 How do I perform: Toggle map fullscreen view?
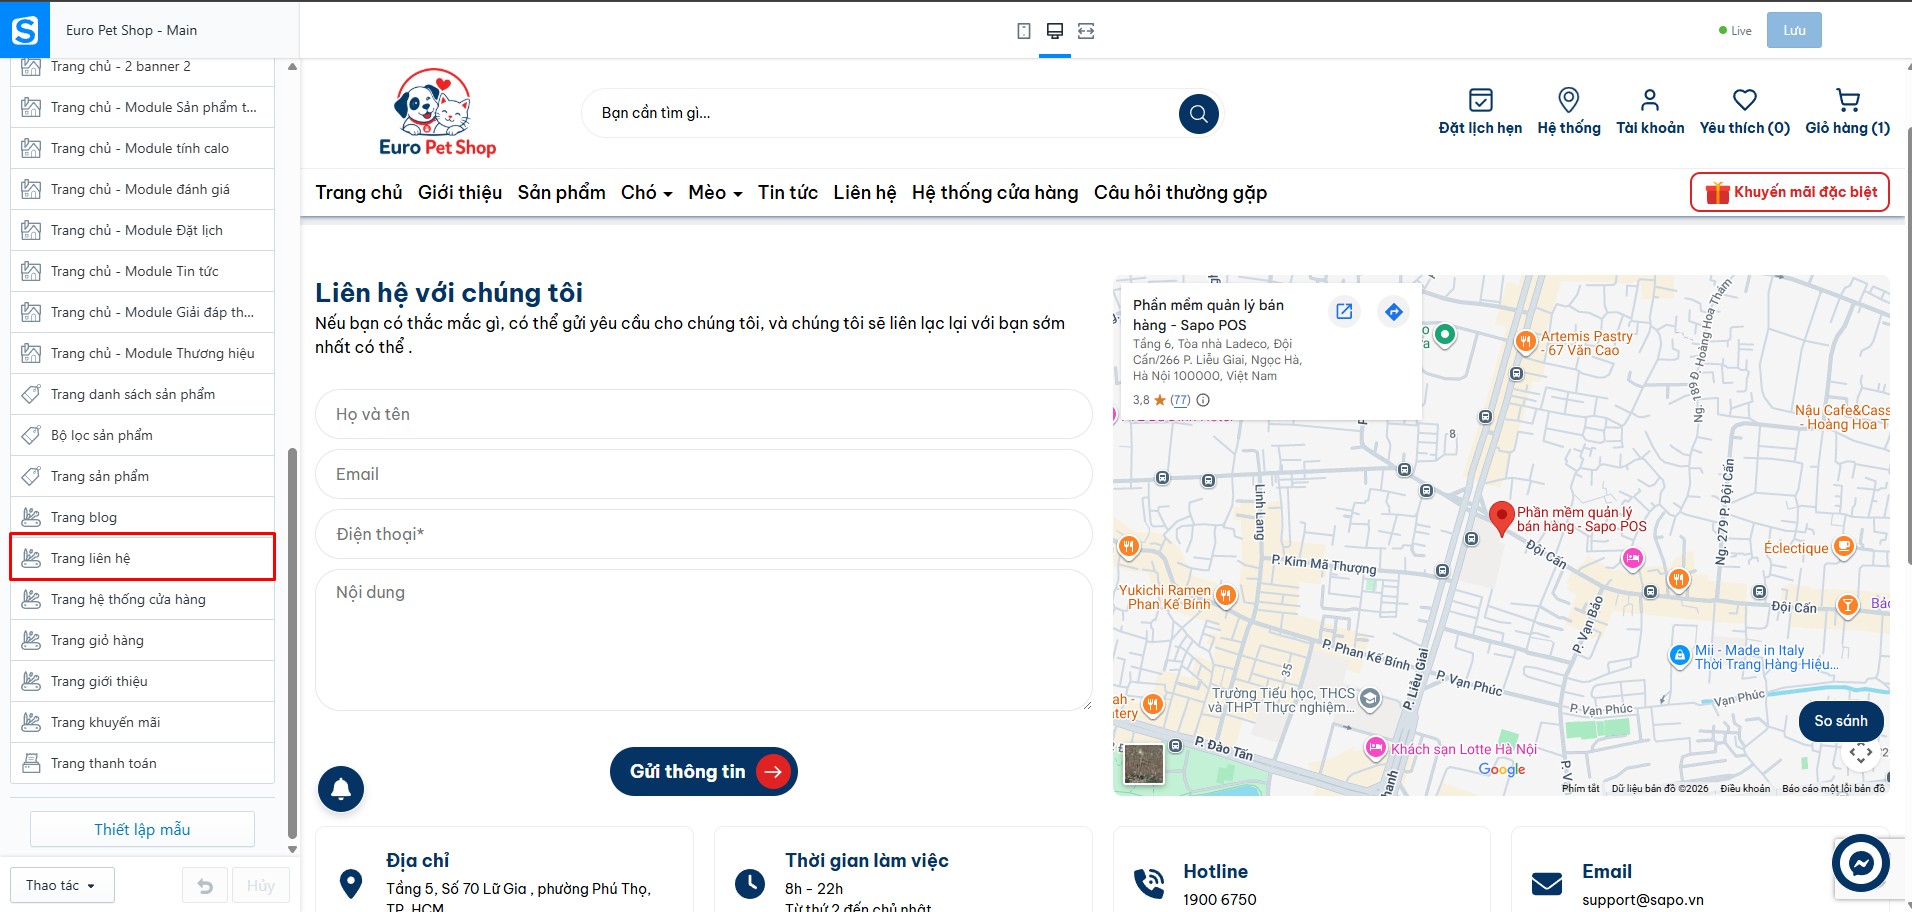[1860, 753]
